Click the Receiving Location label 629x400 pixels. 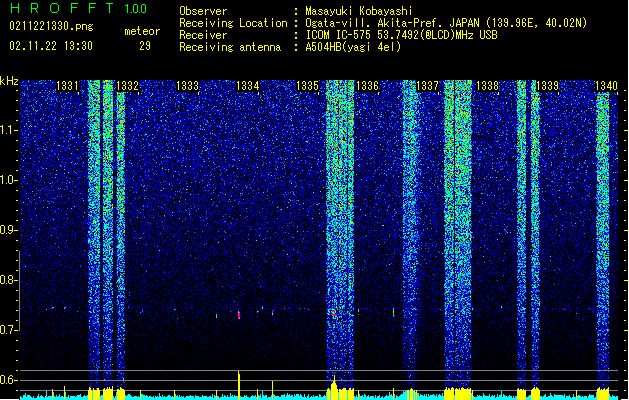(233, 23)
